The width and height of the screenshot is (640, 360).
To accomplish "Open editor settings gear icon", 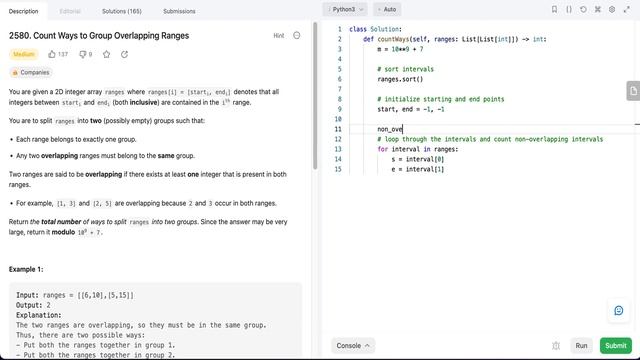I will click(612, 9).
